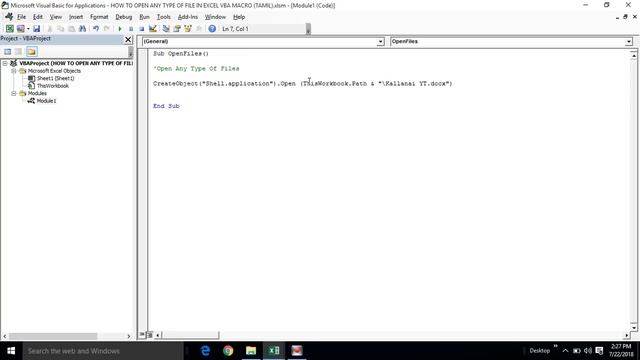This screenshot has width=640, height=360.
Task: Select Sheet1 (Sheet1) in the project tree
Action: 56,78
